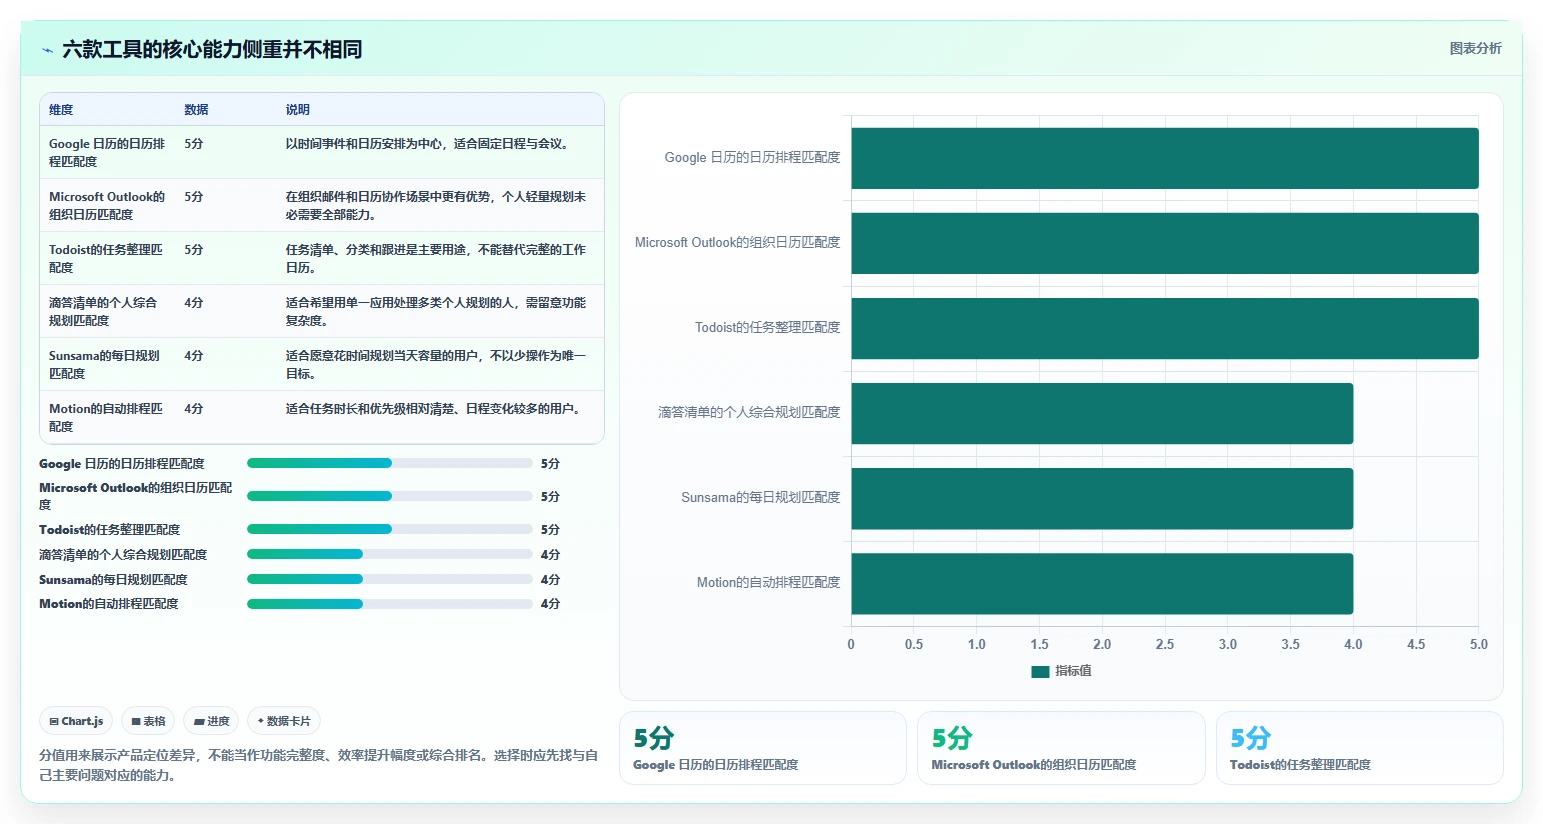This screenshot has height=824, width=1543.
Task: Click the Todoist bar in the chart
Action: click(1165, 328)
